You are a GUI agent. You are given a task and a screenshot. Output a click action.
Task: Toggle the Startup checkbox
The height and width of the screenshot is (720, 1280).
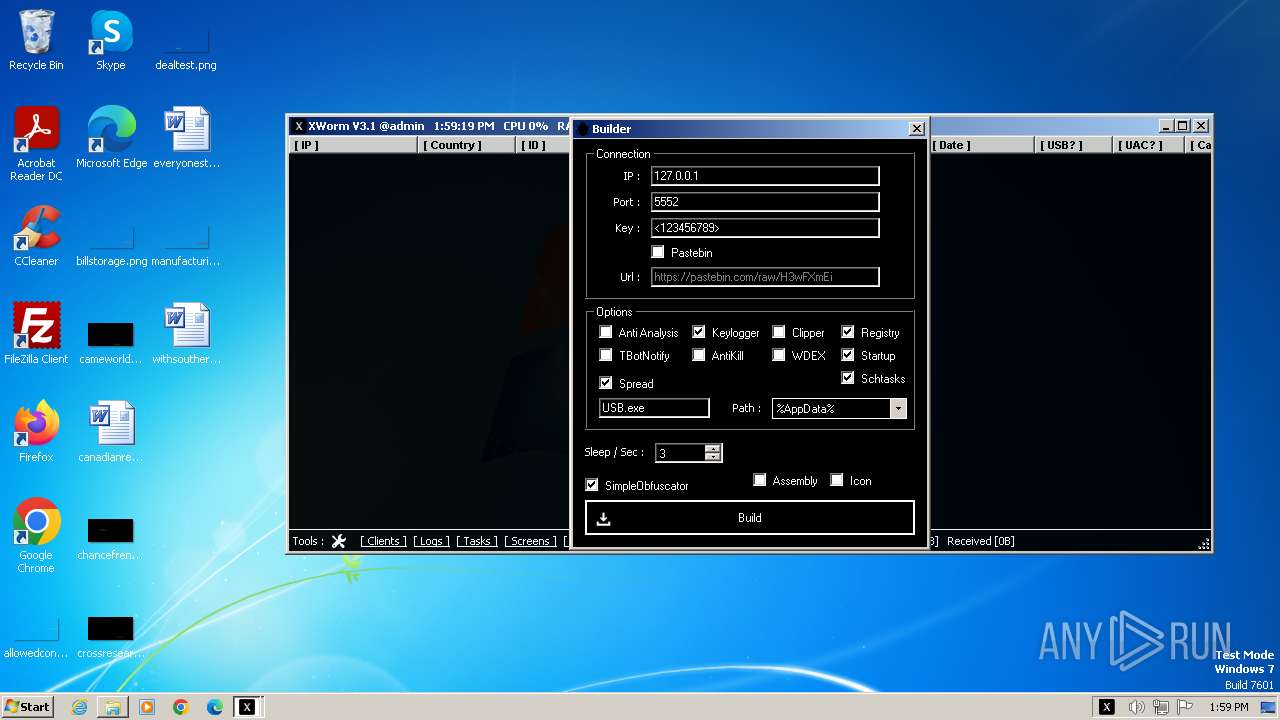[x=848, y=355]
